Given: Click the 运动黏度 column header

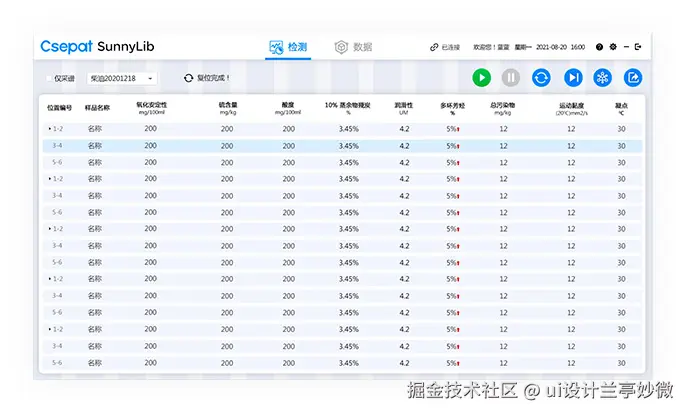Looking at the screenshot, I should (571, 108).
